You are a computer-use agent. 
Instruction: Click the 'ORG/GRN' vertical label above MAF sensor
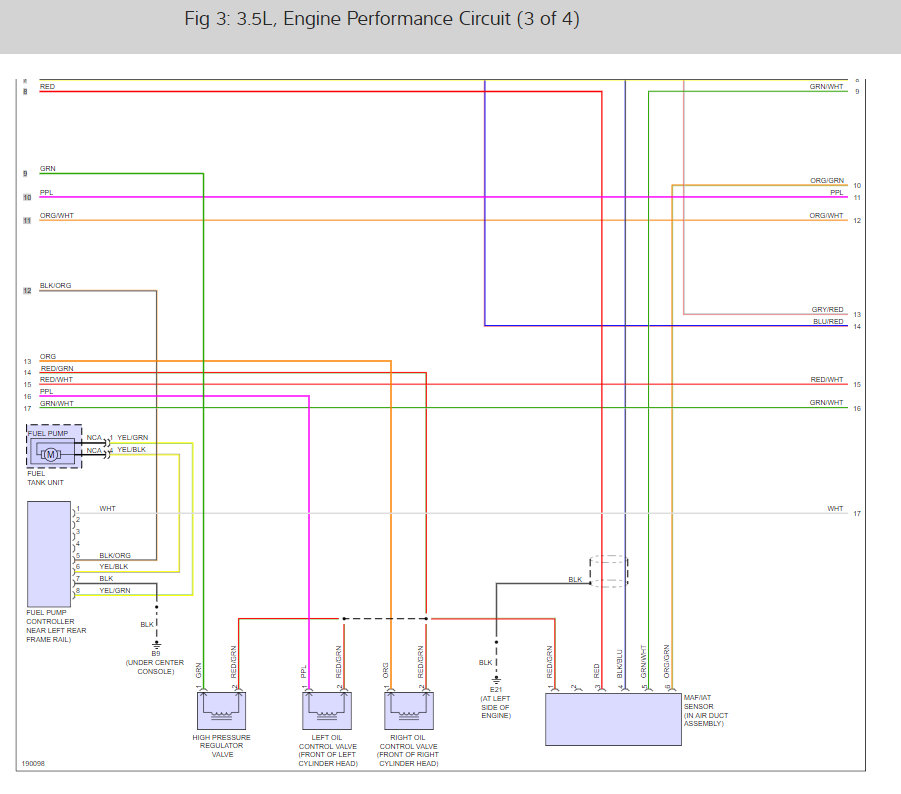[667, 661]
